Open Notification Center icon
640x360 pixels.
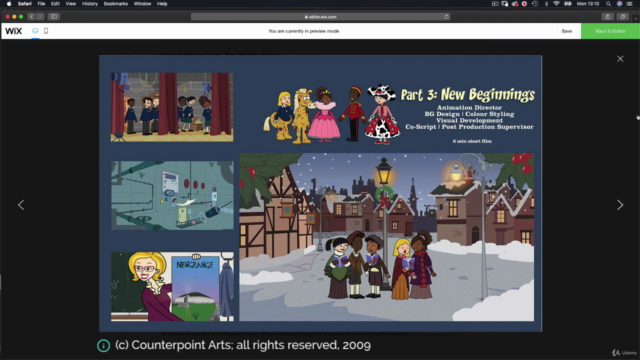pyautogui.click(x=630, y=4)
